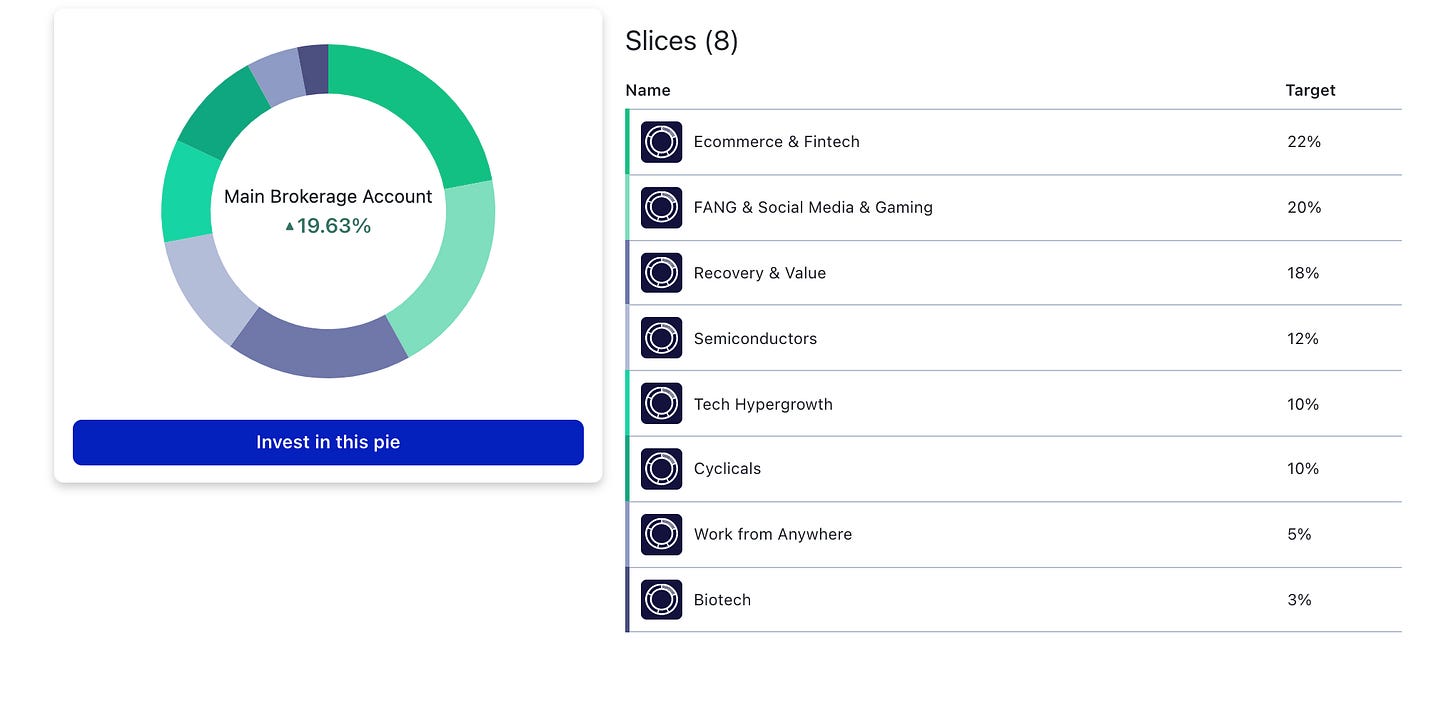Open the Tech Hypergrowth slice name

coord(763,404)
